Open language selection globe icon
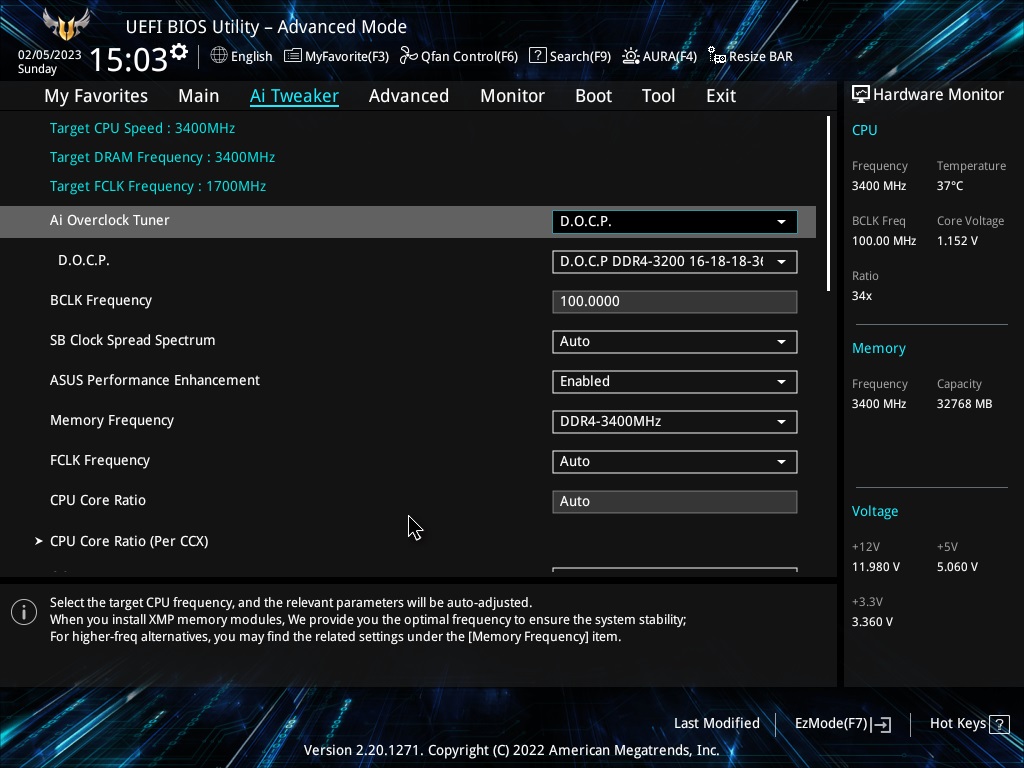The width and height of the screenshot is (1024, 768). click(219, 56)
